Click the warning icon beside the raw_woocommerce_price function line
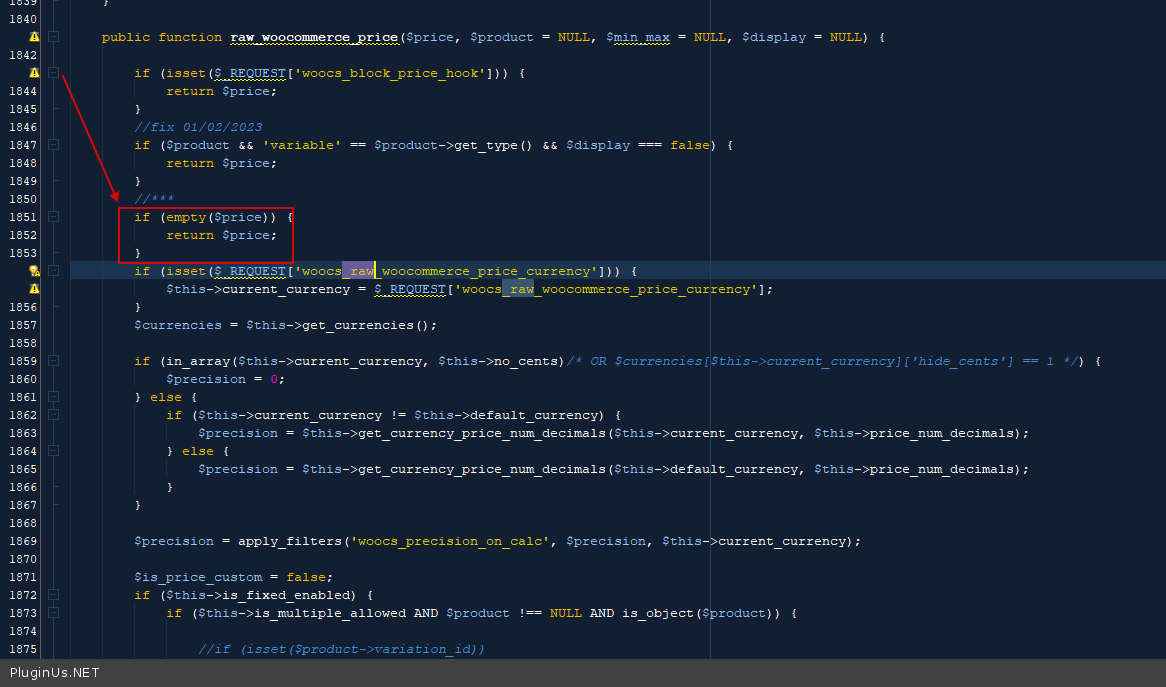 (34, 37)
